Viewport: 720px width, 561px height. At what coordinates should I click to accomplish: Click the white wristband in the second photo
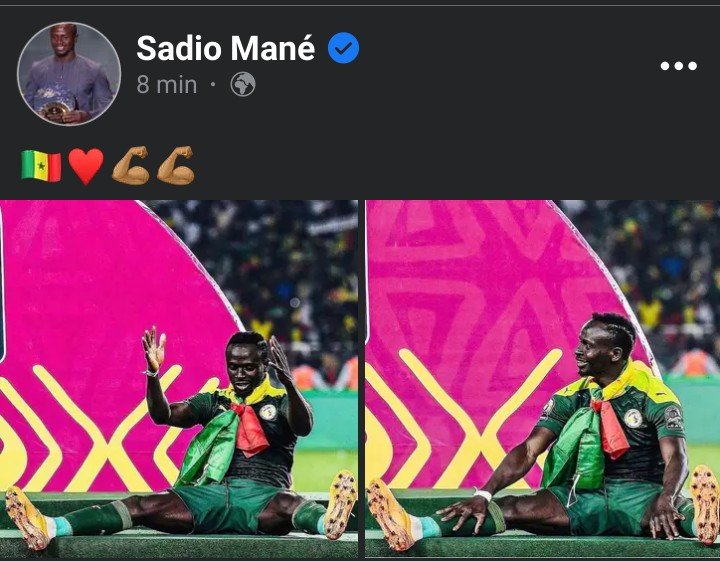click(x=483, y=495)
